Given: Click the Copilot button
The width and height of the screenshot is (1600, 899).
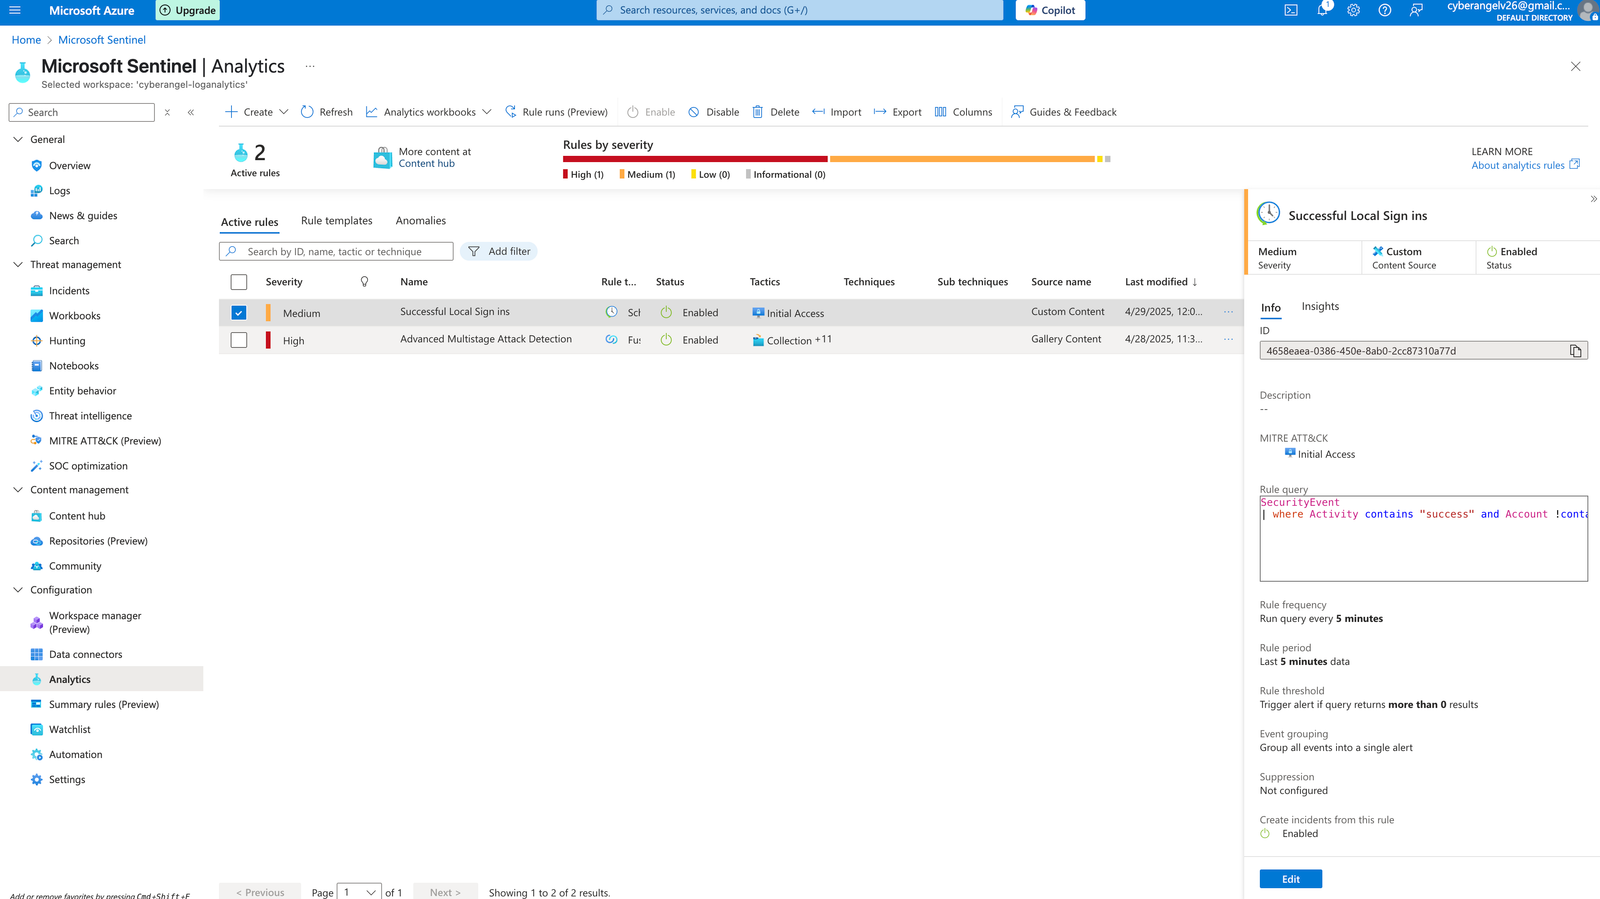Looking at the screenshot, I should pos(1050,10).
